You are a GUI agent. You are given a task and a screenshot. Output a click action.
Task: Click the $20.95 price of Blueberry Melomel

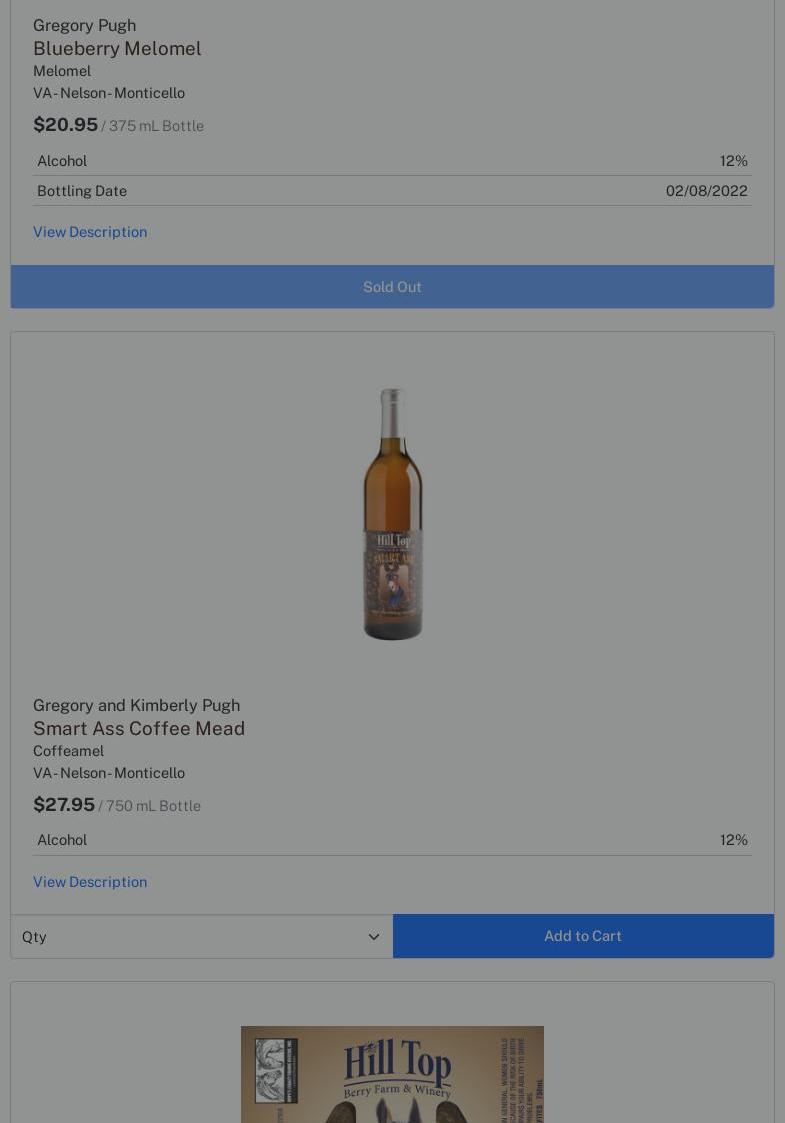coord(65,125)
